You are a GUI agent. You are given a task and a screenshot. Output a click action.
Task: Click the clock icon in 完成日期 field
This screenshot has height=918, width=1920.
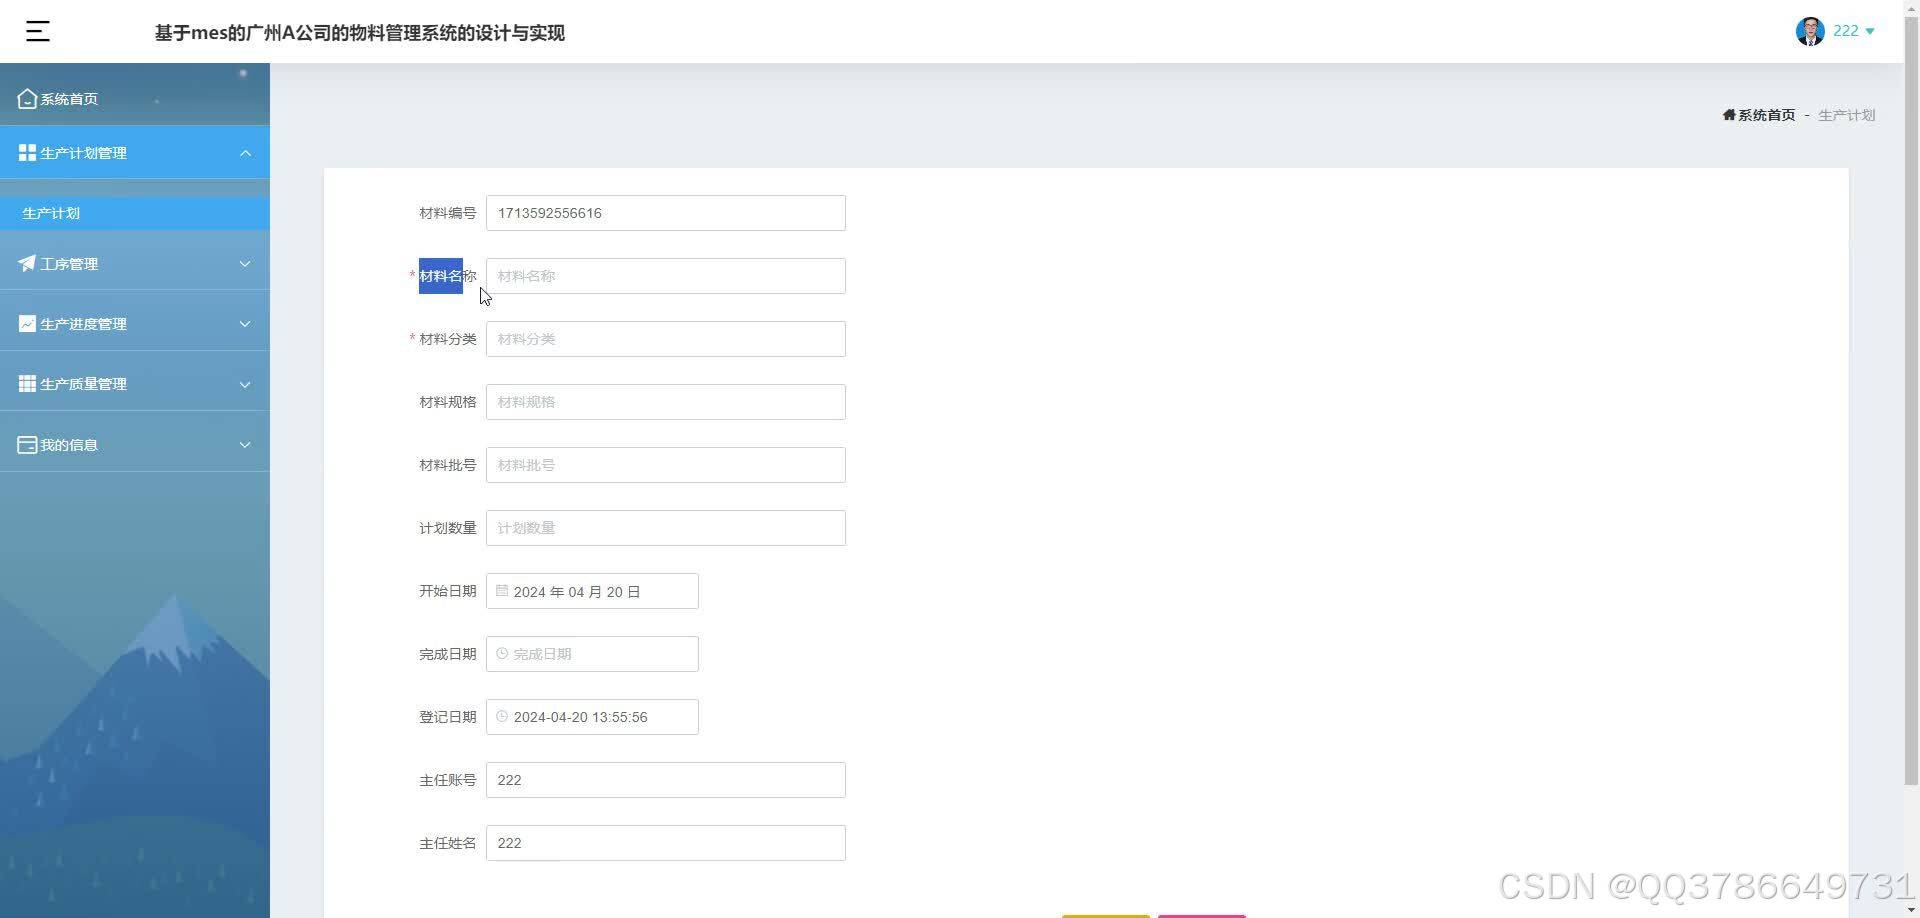(x=502, y=654)
